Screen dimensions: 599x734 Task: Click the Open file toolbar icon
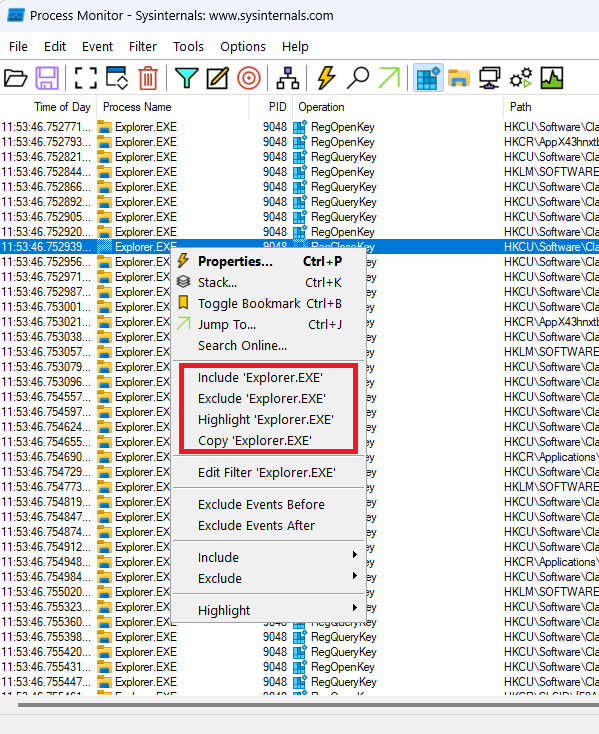click(x=15, y=78)
